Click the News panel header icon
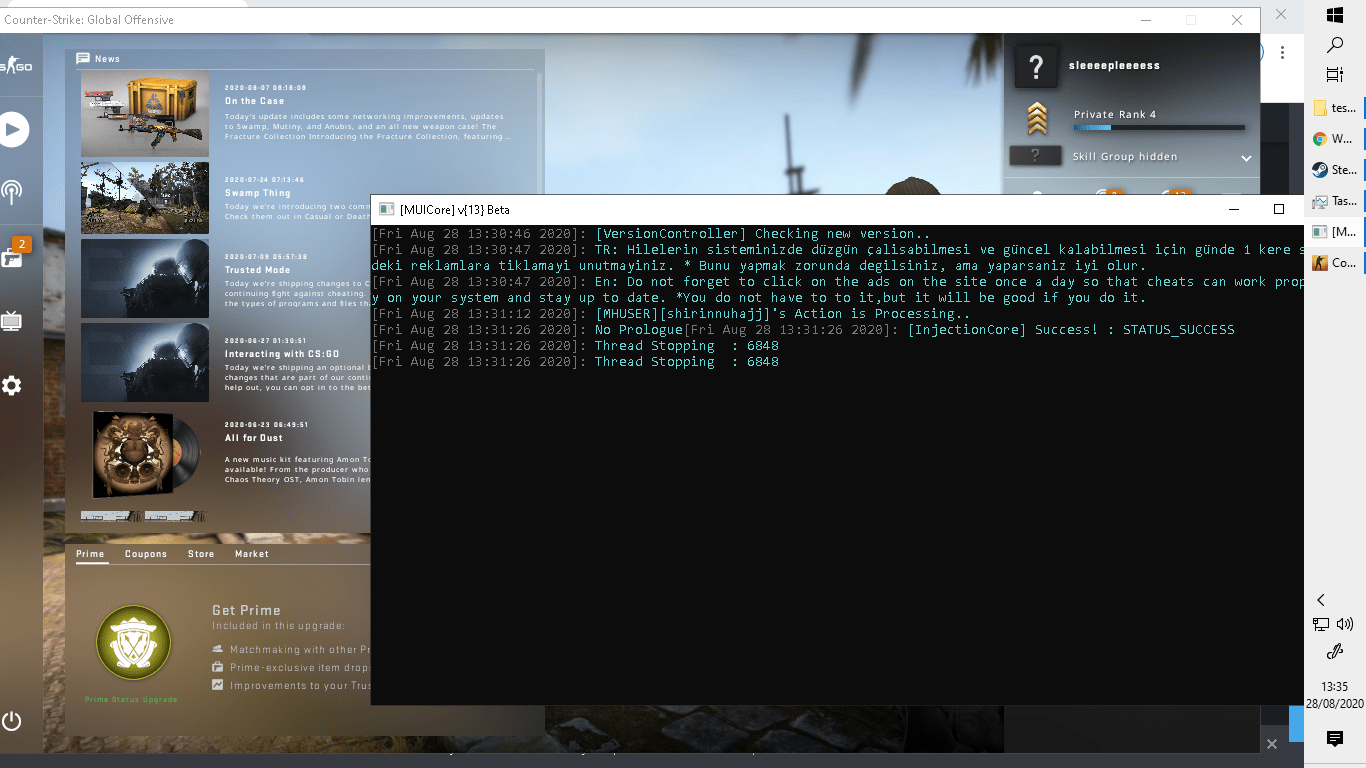Viewport: 1366px width, 768px height. [x=83, y=58]
